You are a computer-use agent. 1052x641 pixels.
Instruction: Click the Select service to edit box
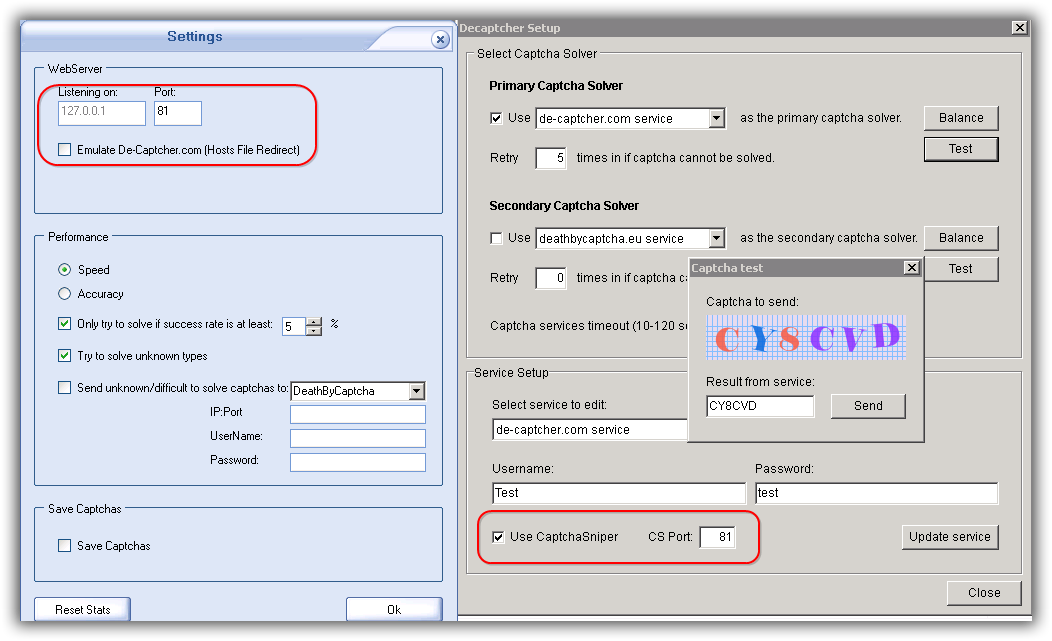(x=590, y=430)
